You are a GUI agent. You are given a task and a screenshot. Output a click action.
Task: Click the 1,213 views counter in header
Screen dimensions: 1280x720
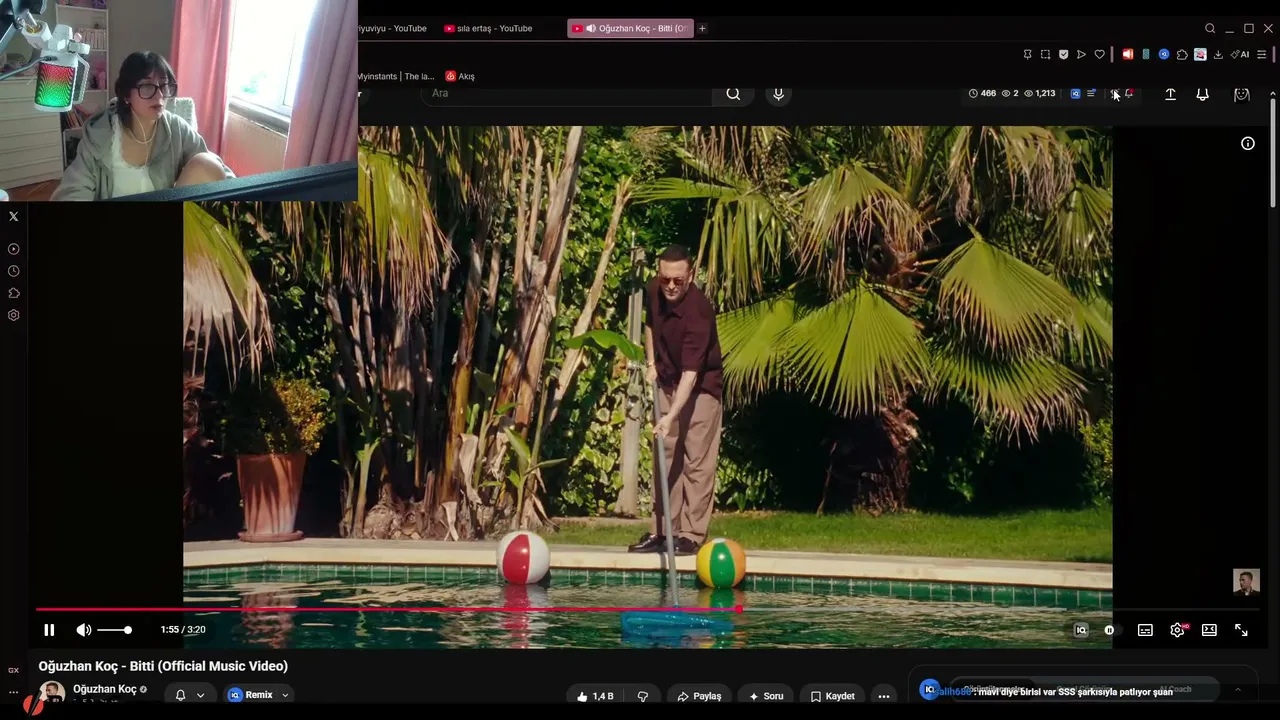[1040, 93]
